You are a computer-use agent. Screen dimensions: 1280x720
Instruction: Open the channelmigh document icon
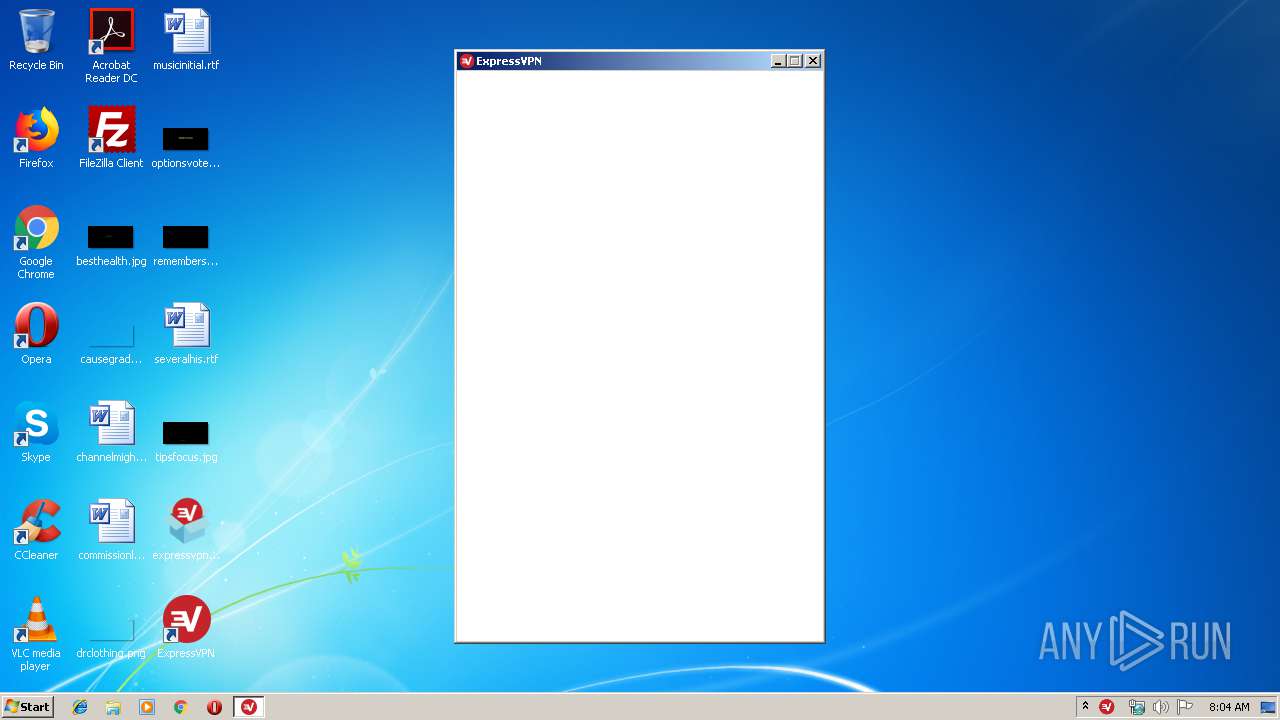pos(111,432)
